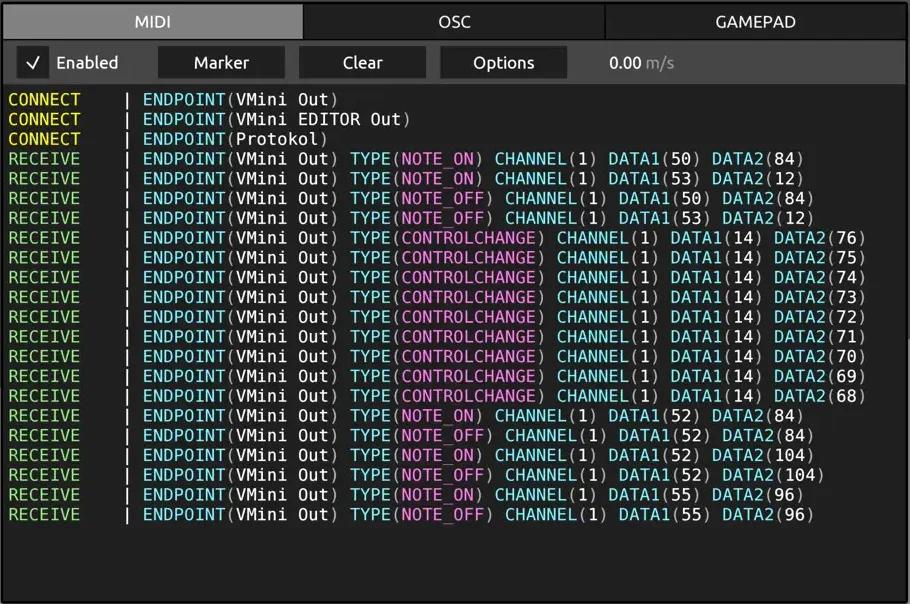This screenshot has width=910, height=604.
Task: Select CONTROLCHANGE row with DATA2(72)
Action: [437, 317]
